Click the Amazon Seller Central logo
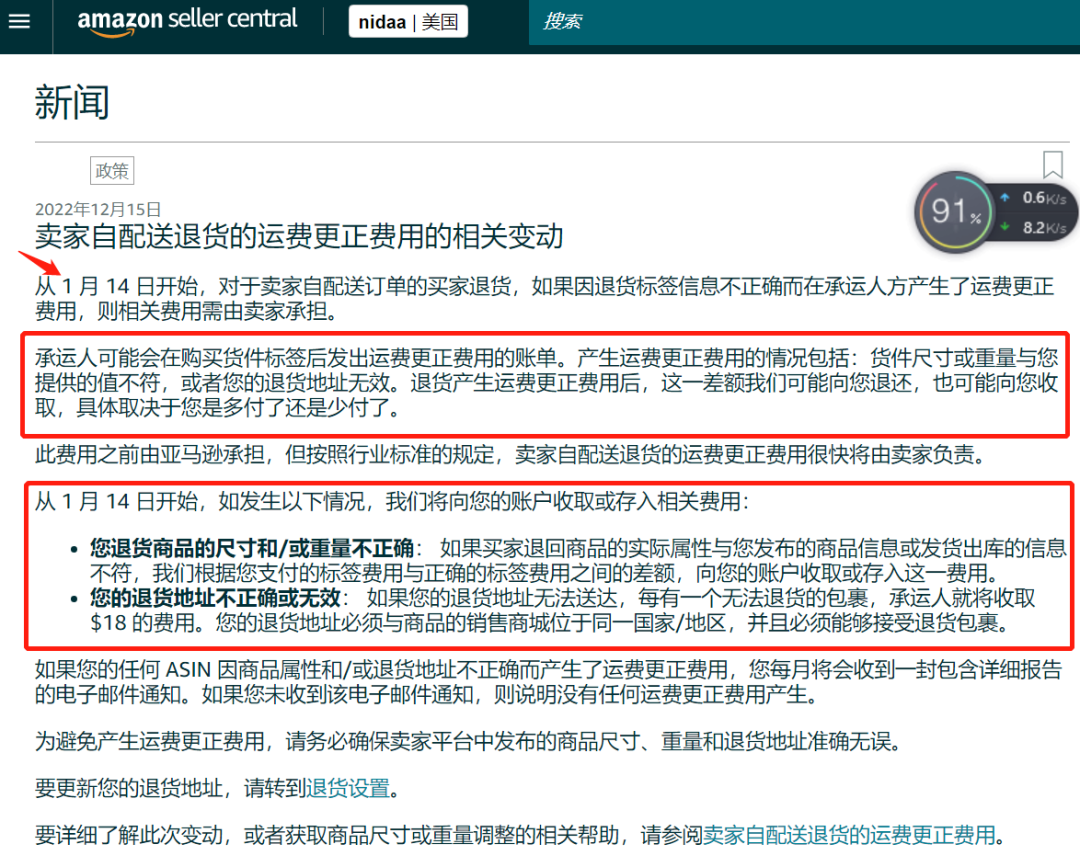Viewport: 1080px width, 867px height. coord(187,21)
